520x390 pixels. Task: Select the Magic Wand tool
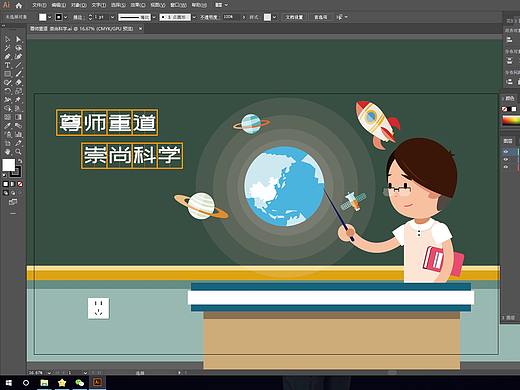(7, 48)
